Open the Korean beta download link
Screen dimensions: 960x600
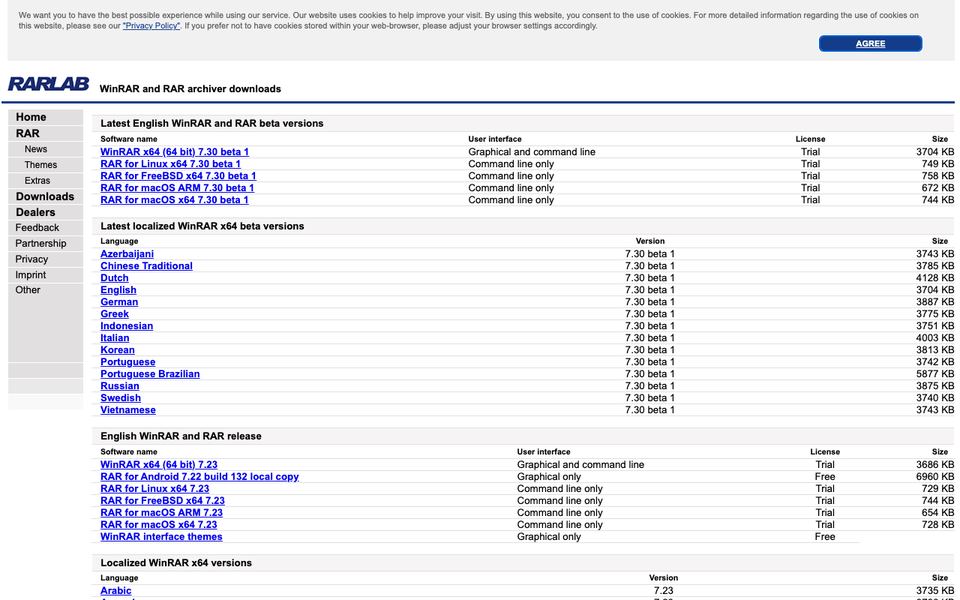point(118,350)
